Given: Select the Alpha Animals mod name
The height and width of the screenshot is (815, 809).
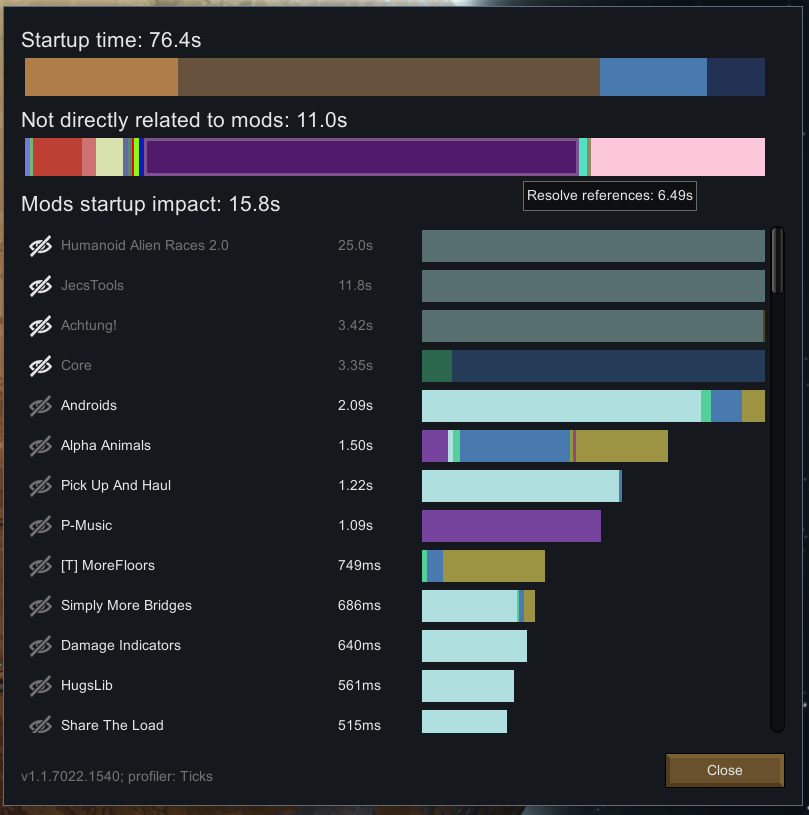Looking at the screenshot, I should (x=106, y=445).
